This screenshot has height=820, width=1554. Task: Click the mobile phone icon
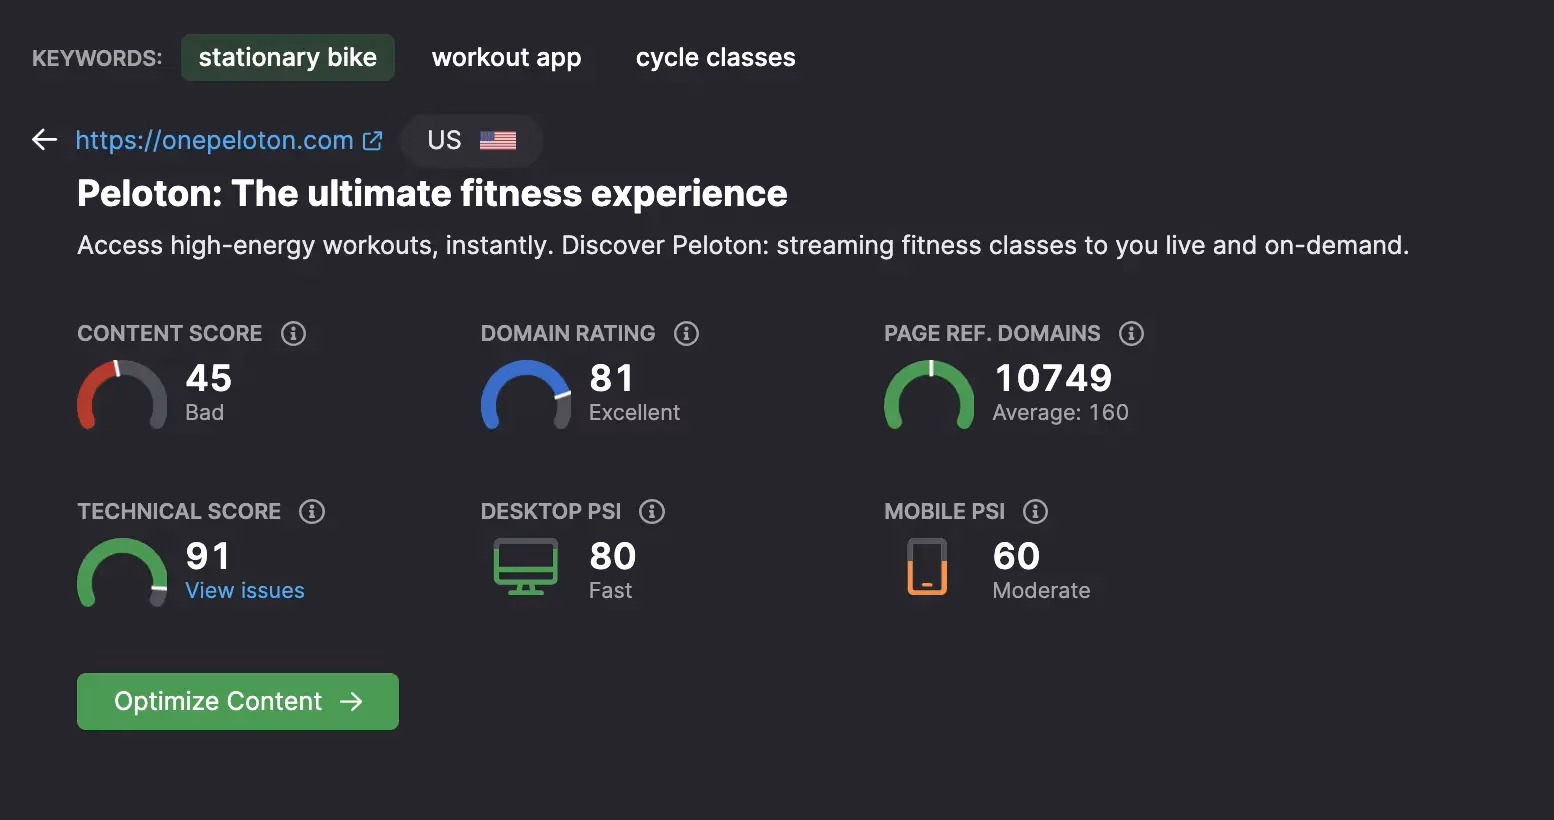[x=927, y=567]
